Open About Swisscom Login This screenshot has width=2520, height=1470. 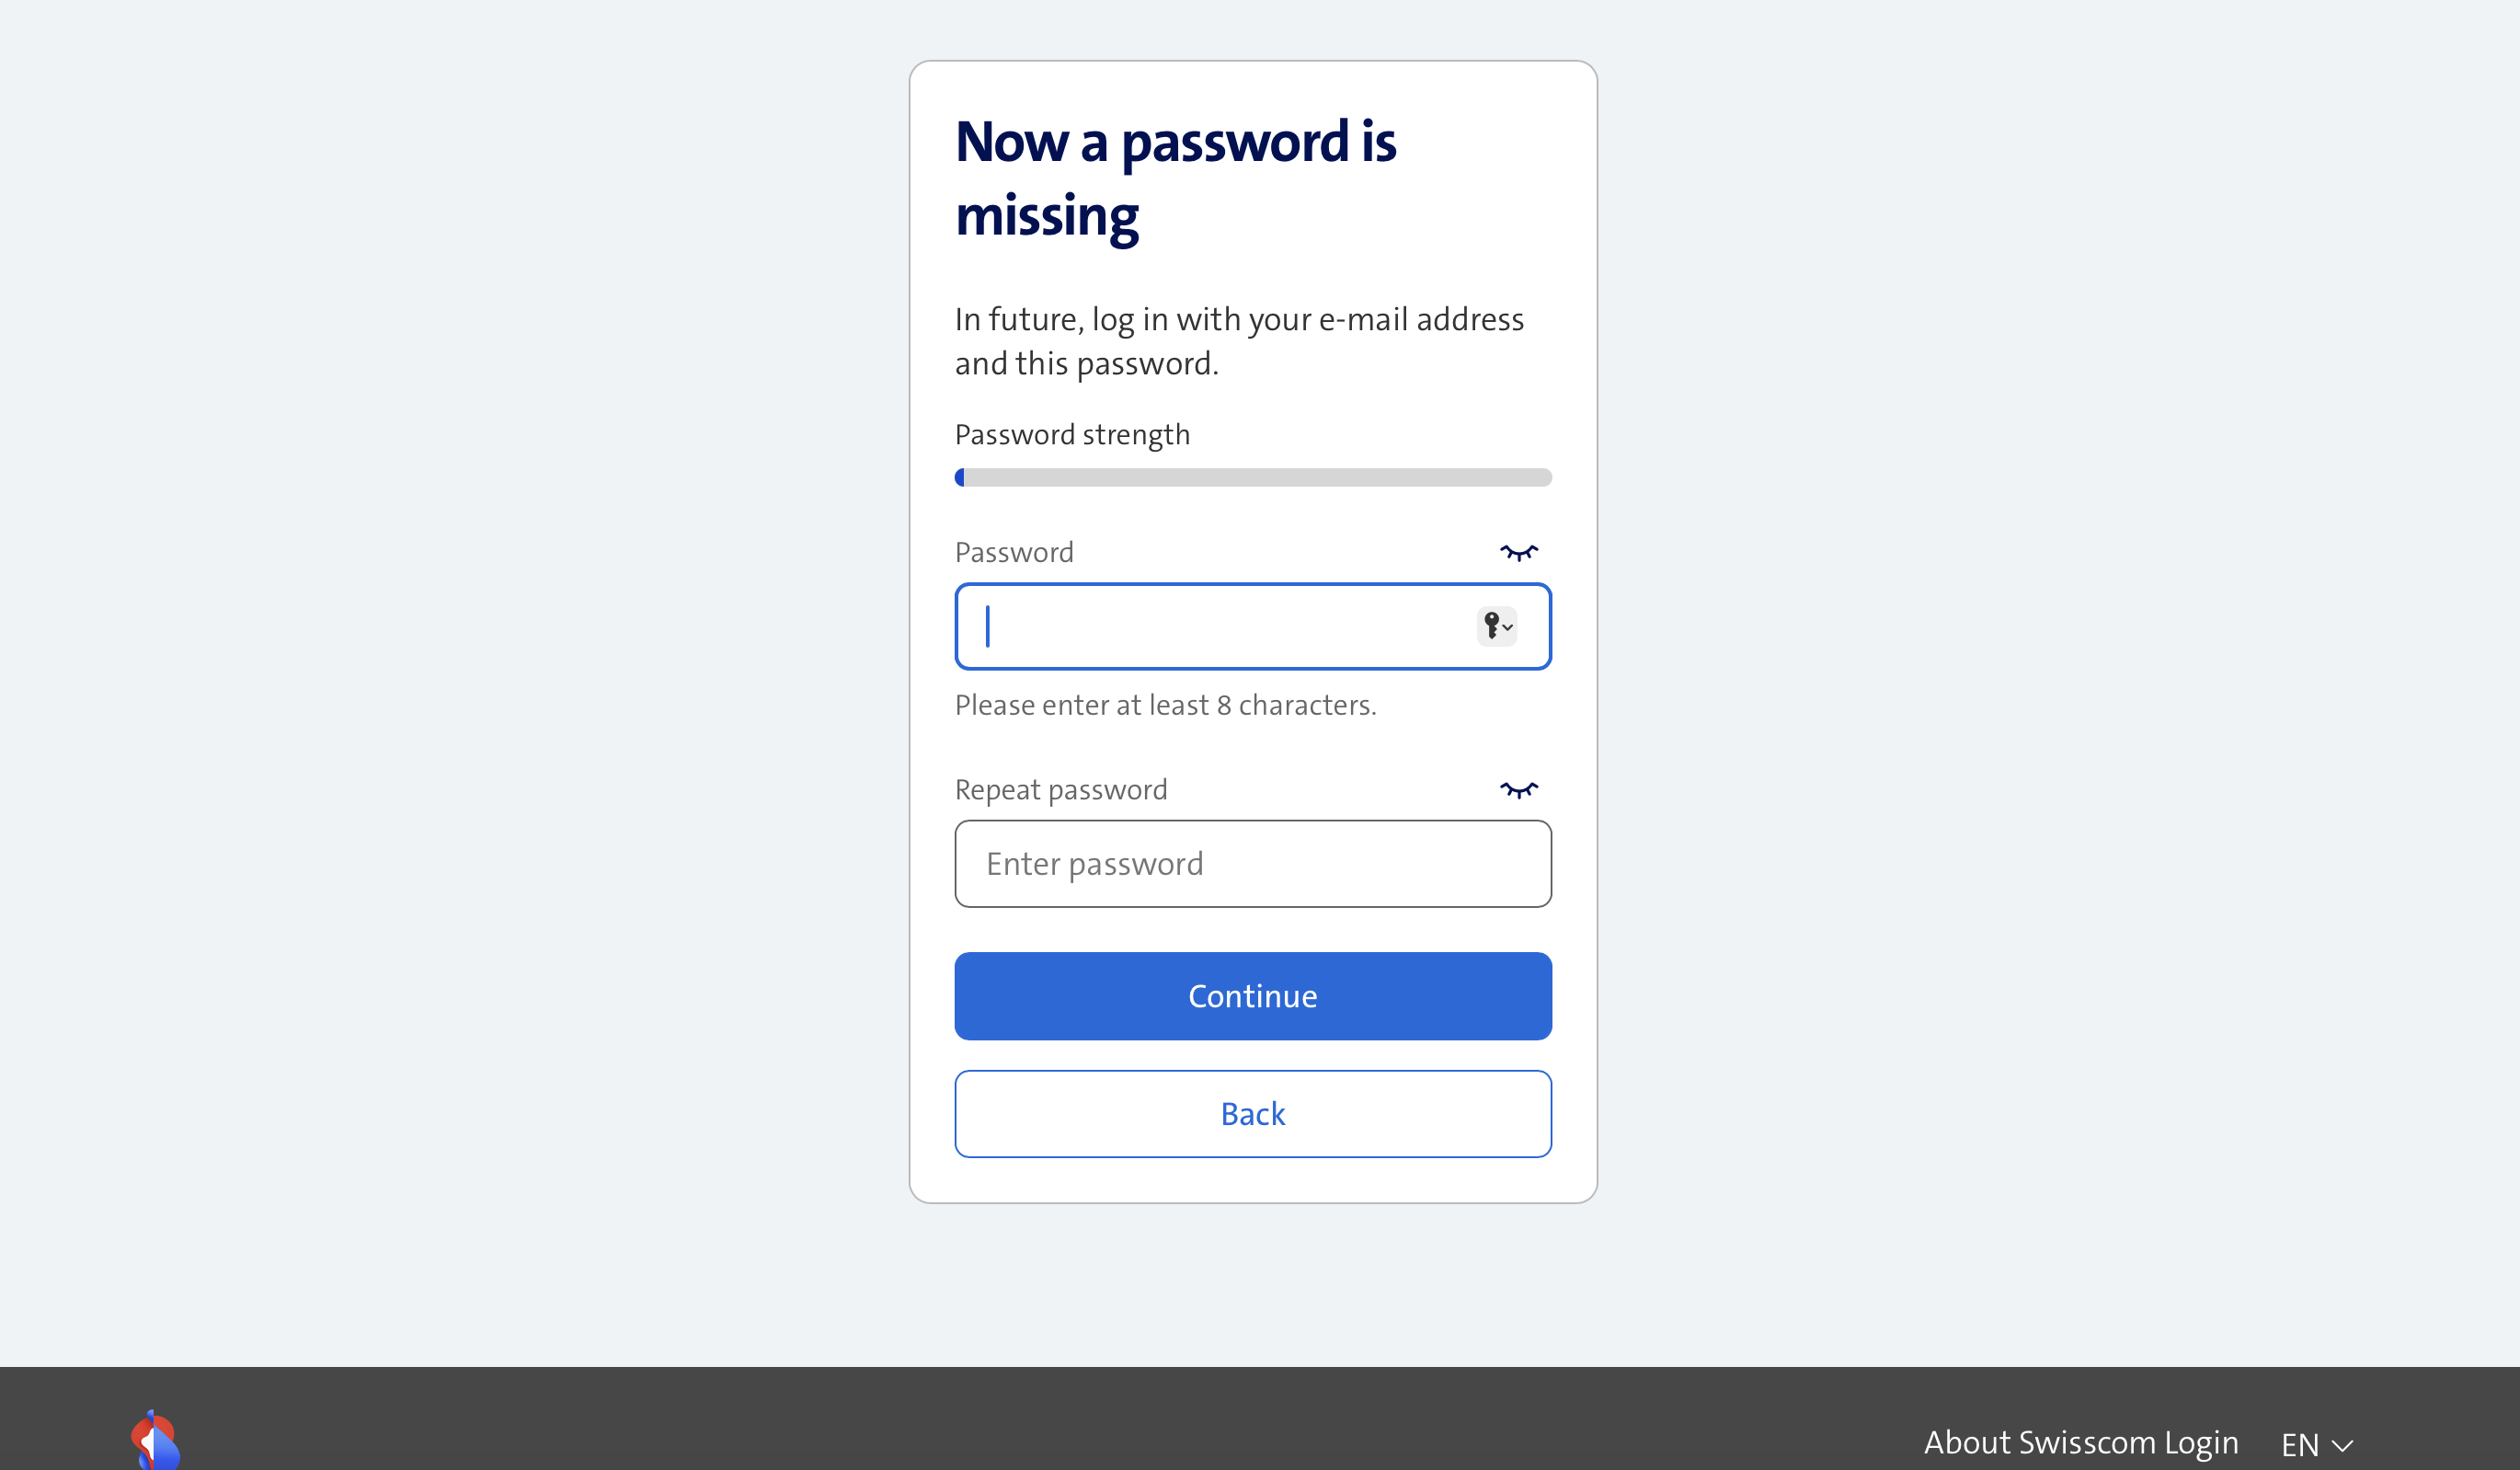click(x=2082, y=1443)
